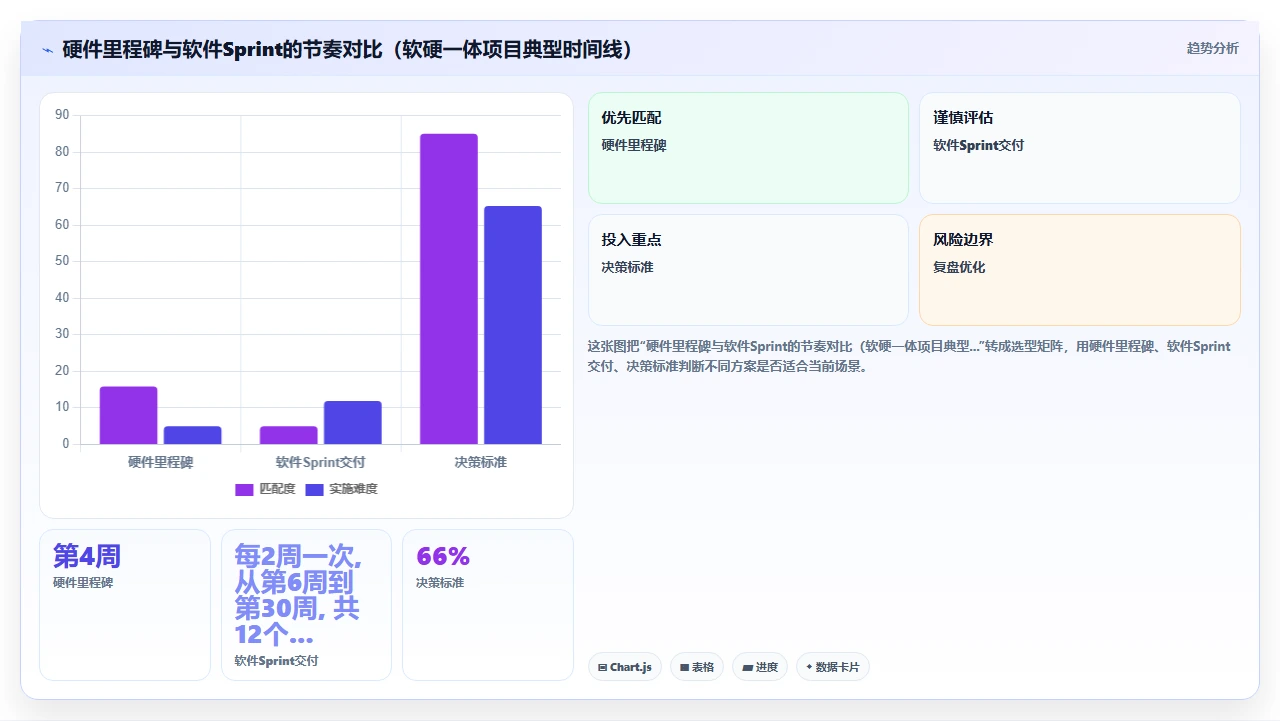Image resolution: width=1280 pixels, height=721 pixels.
Task: Click the 软件Sprint交付 x-axis label
Action: tap(321, 462)
